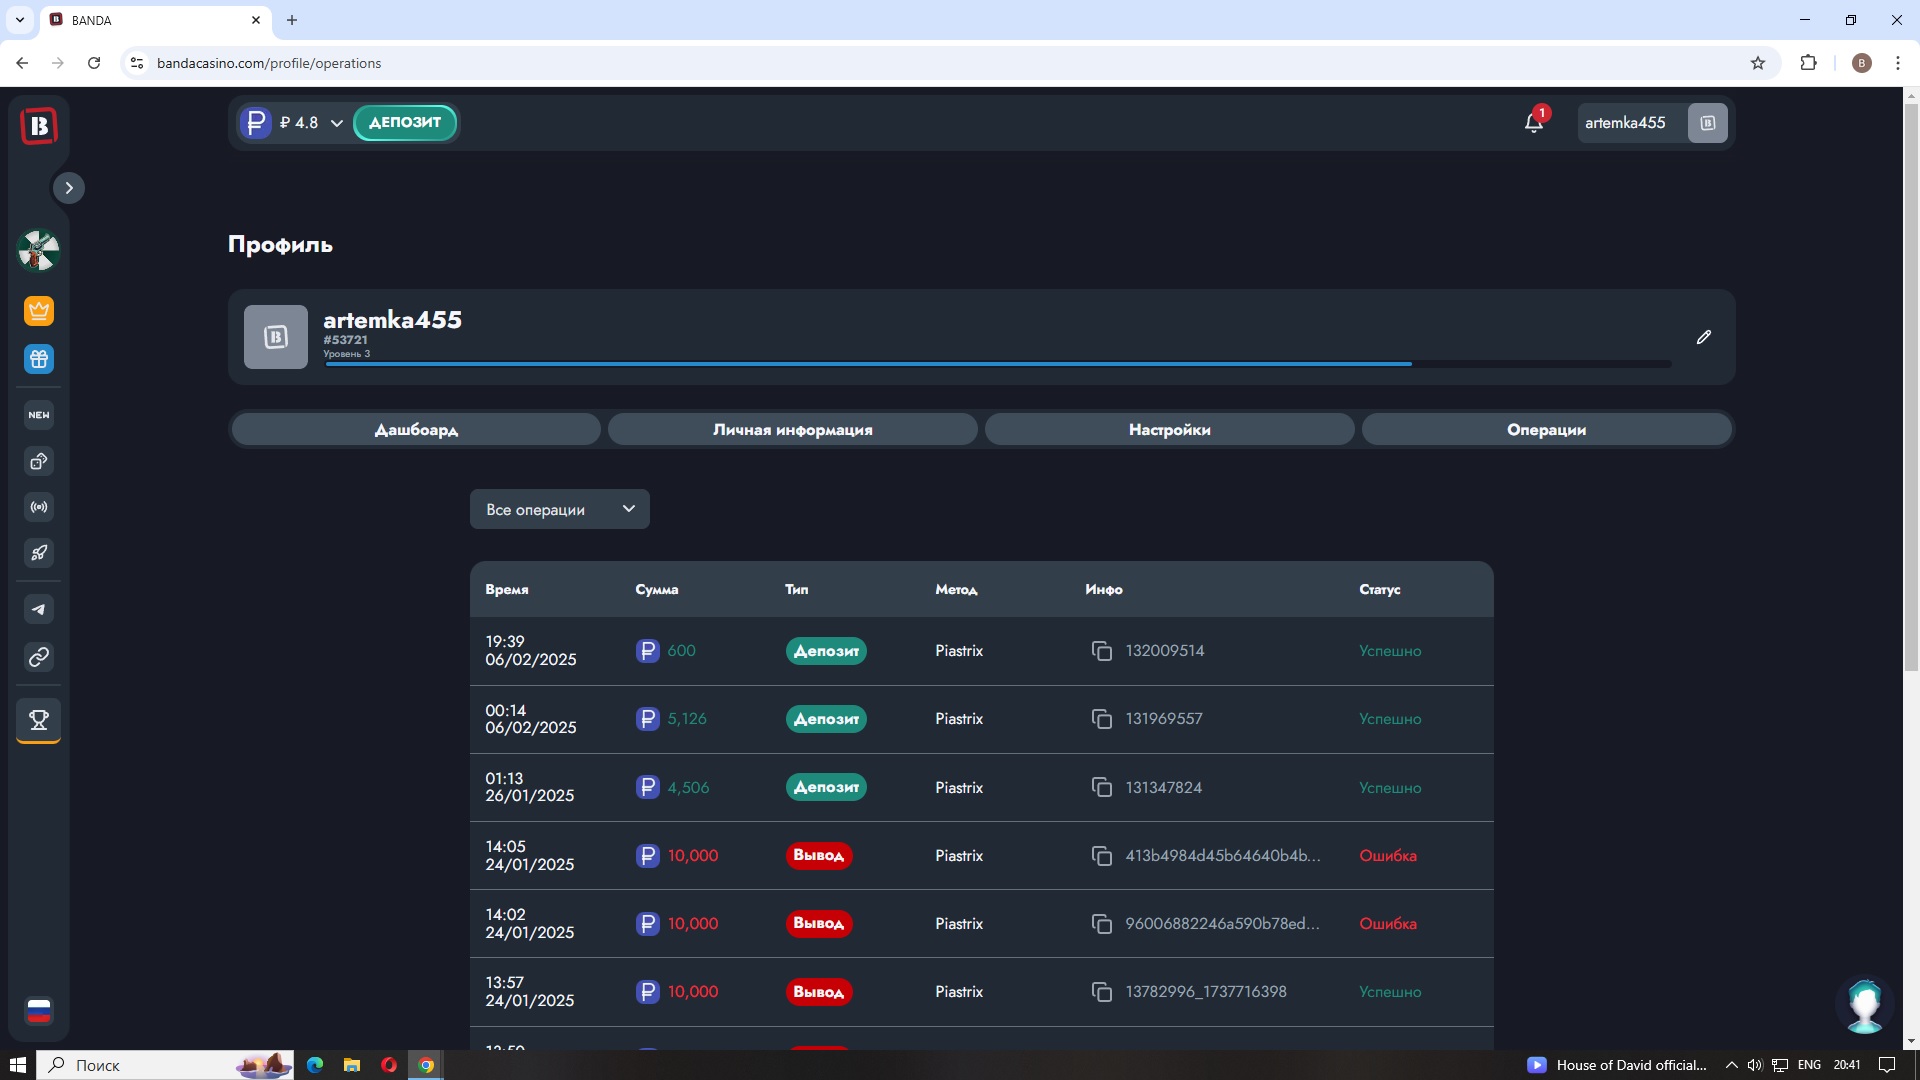
Task: Expand the left sidebar with the chevron
Action: click(69, 188)
